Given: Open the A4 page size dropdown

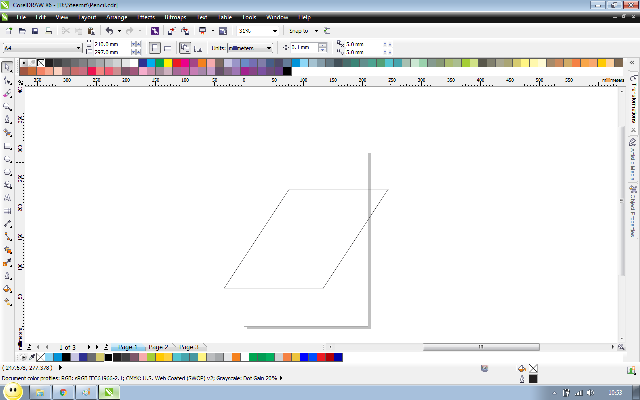Looking at the screenshot, I should coord(78,48).
